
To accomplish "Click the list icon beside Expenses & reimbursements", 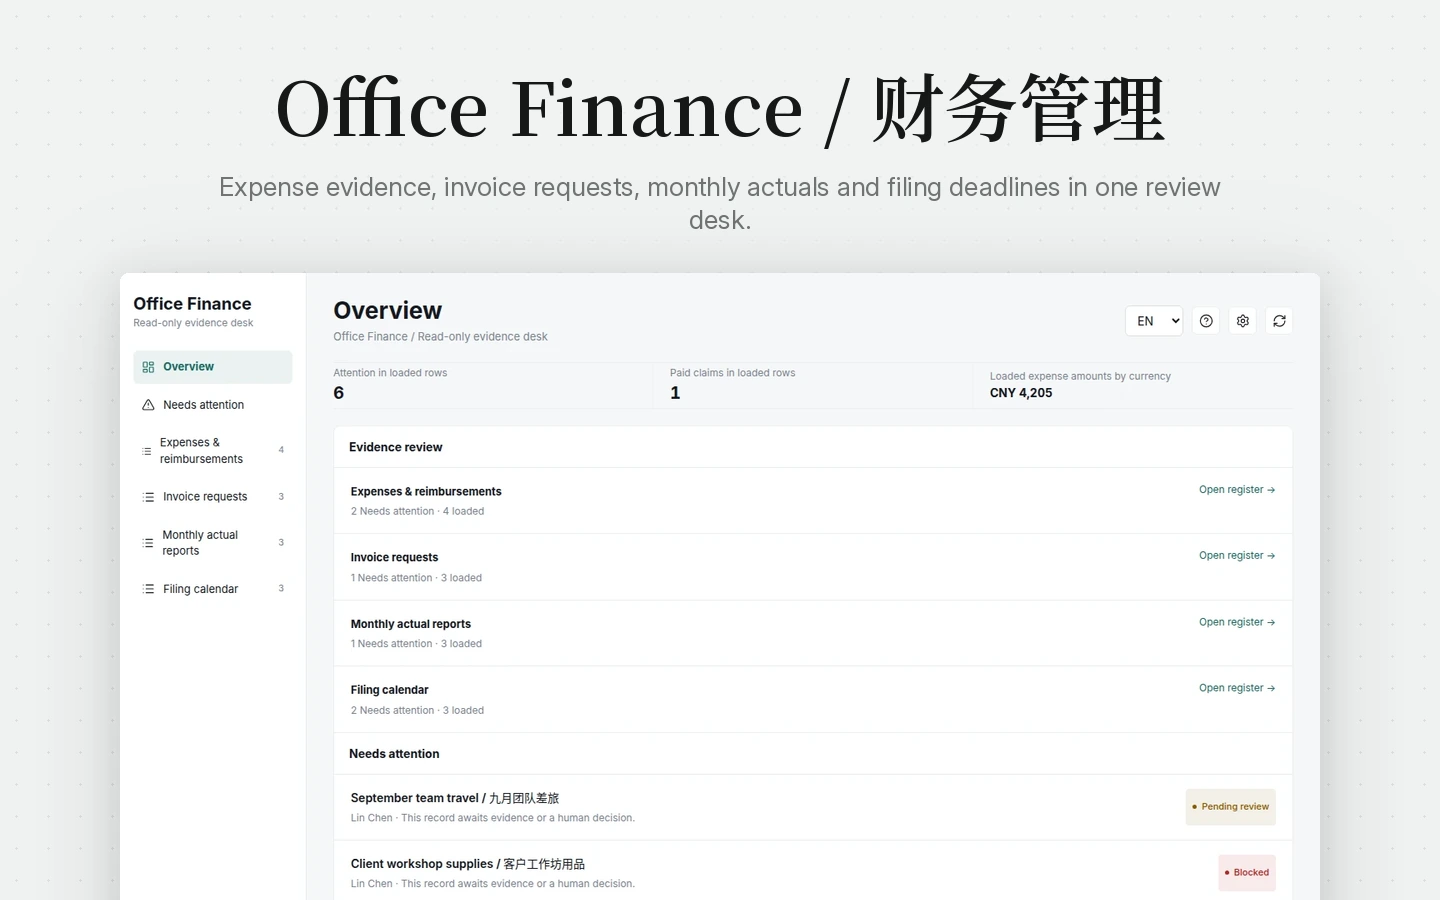I will click(x=147, y=451).
